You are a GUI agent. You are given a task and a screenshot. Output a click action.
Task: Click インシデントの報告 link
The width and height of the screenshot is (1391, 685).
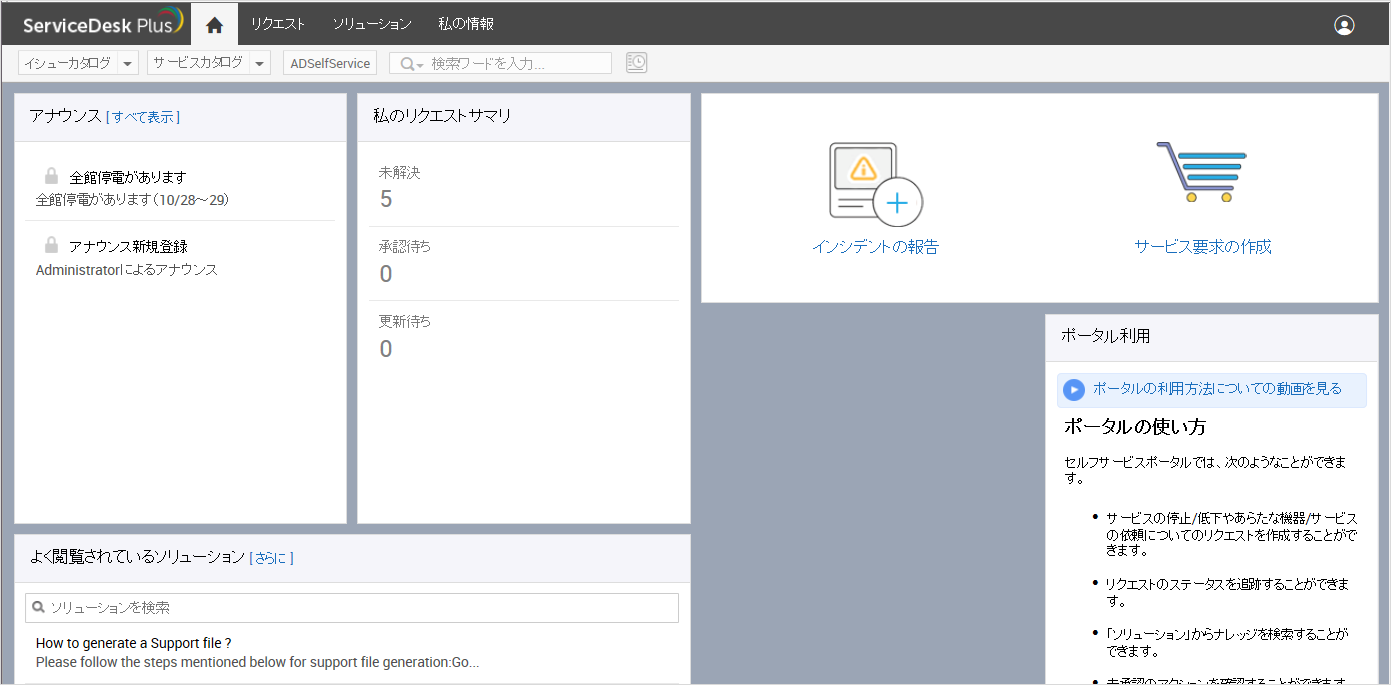(875, 247)
